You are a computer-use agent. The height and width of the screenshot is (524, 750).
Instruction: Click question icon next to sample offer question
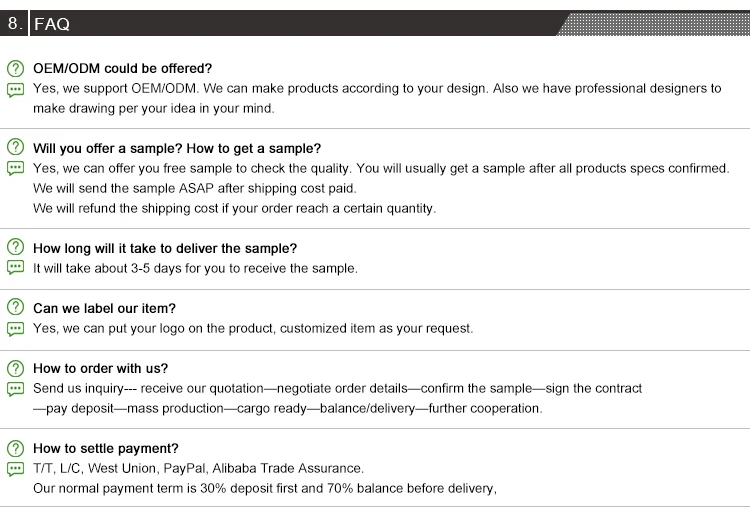[x=15, y=149]
